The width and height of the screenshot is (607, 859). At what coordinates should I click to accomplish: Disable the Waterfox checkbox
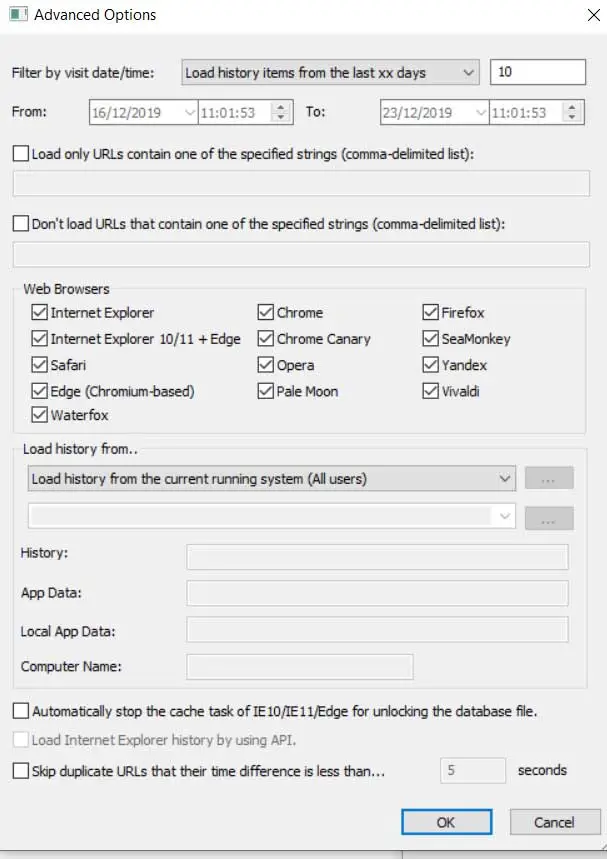click(x=40, y=415)
